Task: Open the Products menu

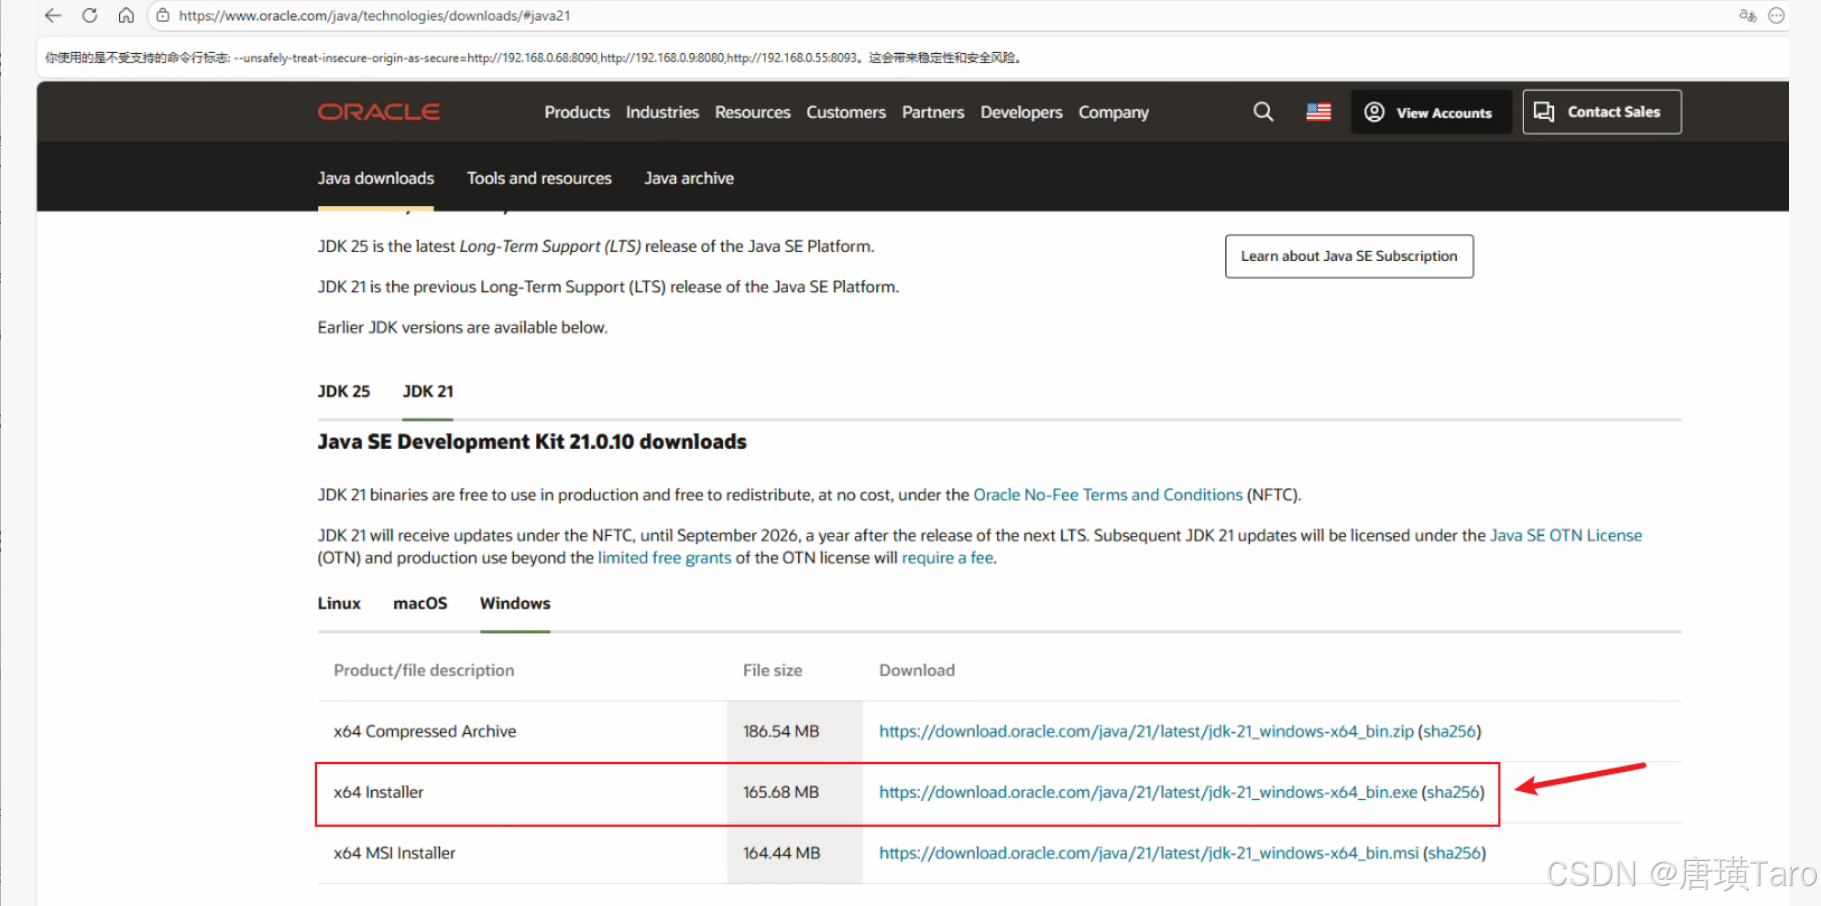Action: [x=577, y=112]
